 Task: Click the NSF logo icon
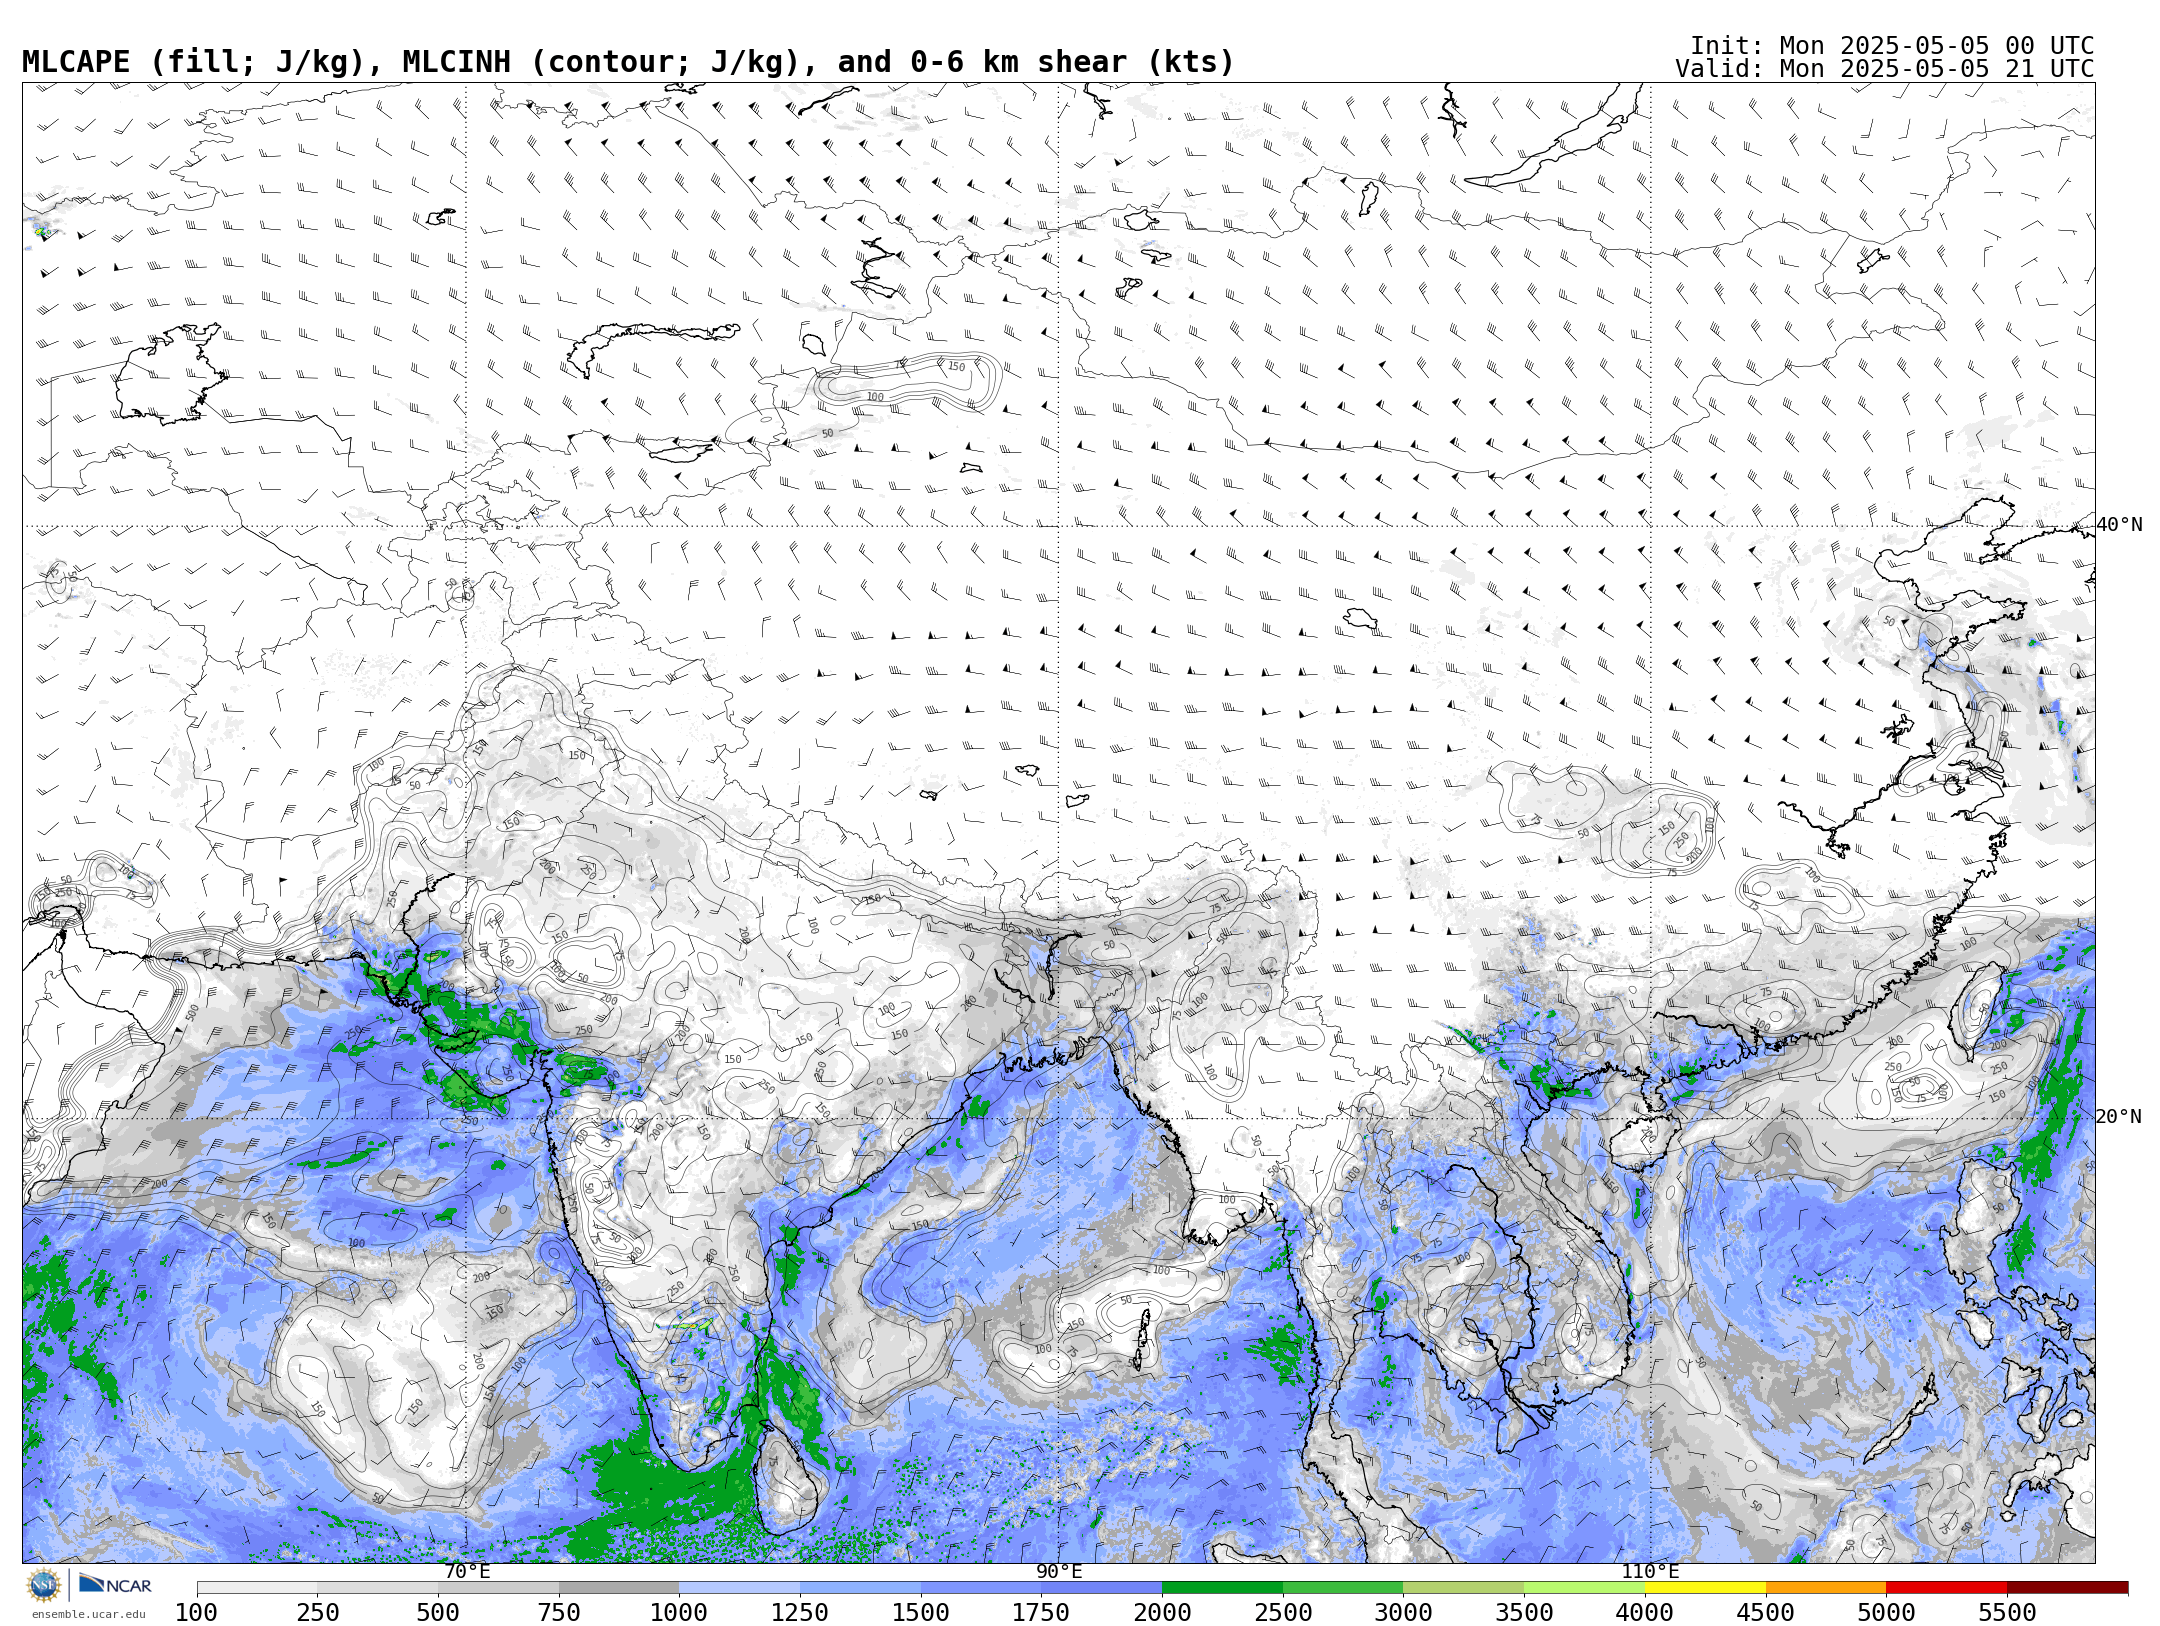(44, 1585)
